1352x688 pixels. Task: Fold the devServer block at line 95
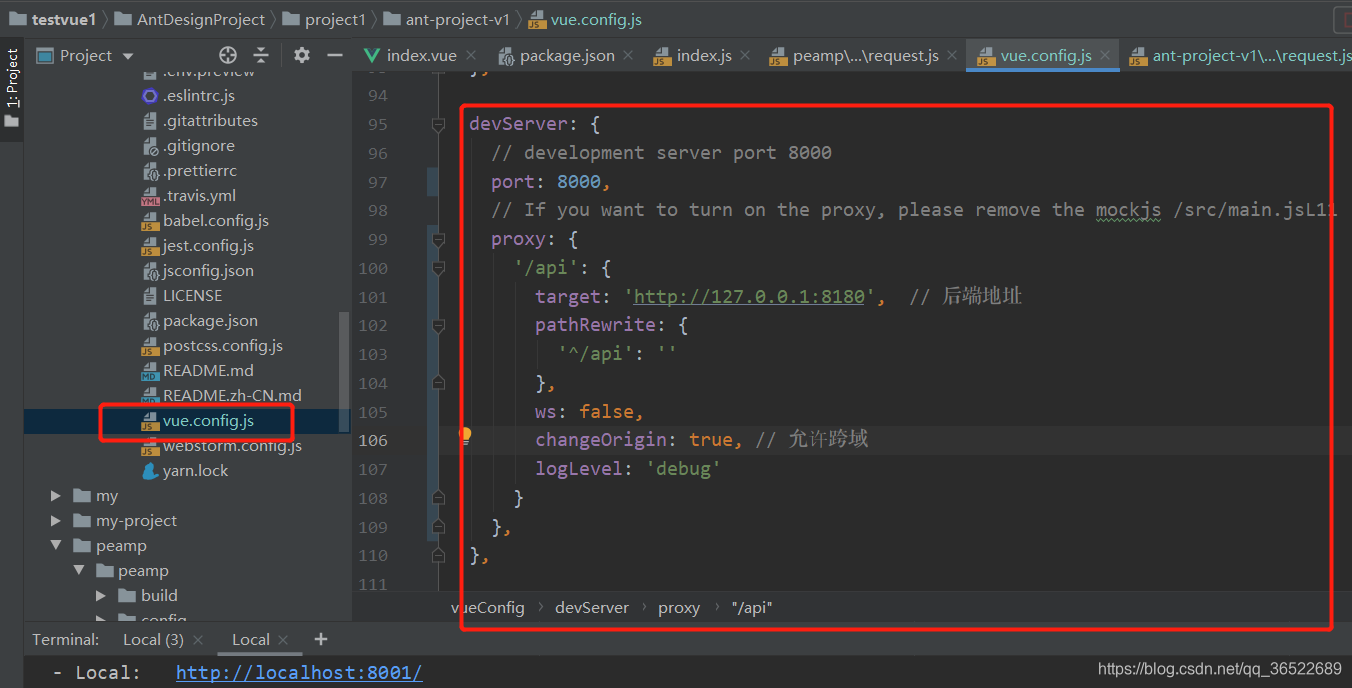pyautogui.click(x=438, y=125)
